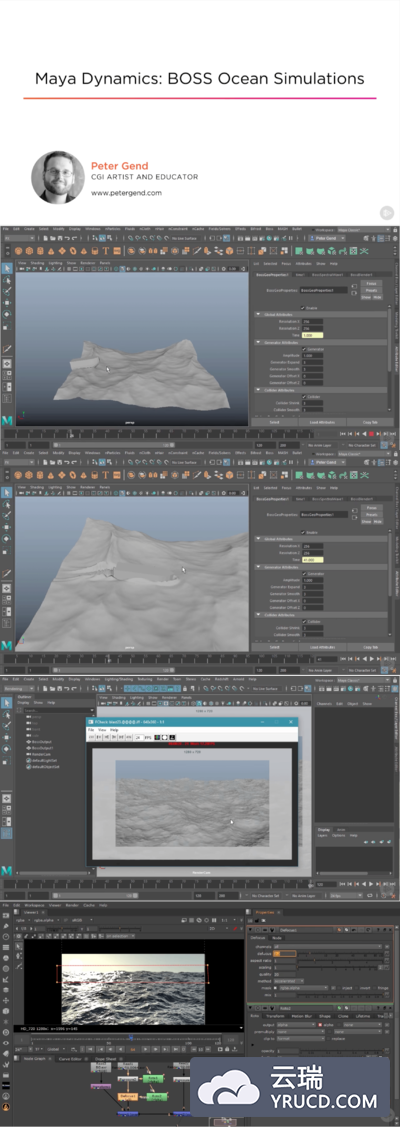The width and height of the screenshot is (400, 1127).
Task: Click Load Attributes in top Maya Attribute Editor
Action: click(322, 422)
